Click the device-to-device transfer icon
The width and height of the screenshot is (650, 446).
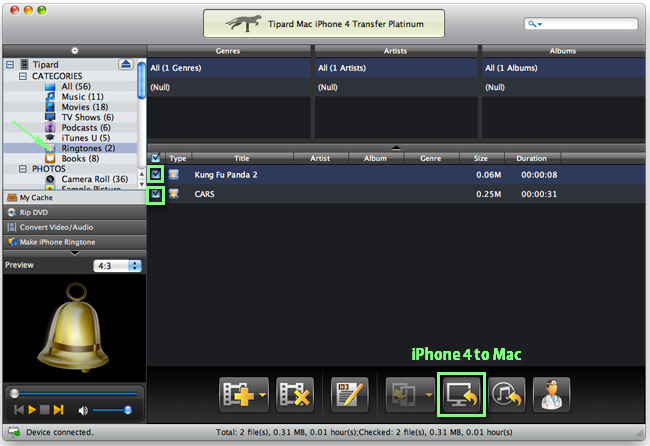point(404,394)
